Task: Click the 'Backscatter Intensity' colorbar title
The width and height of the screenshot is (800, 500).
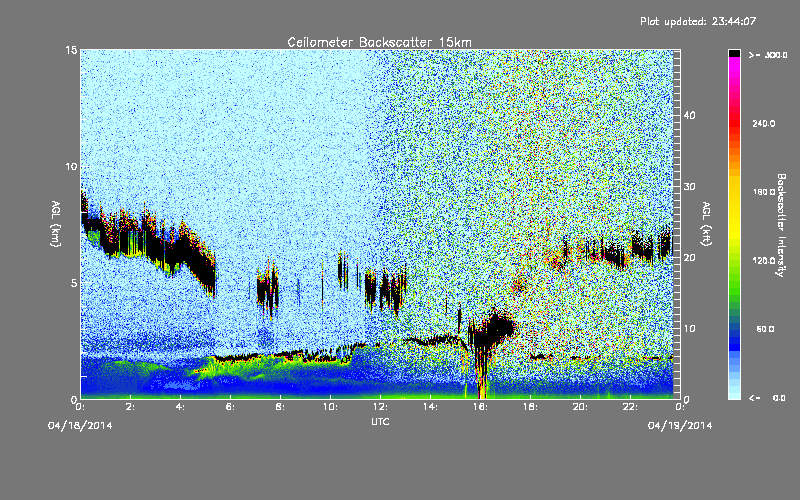Action: (x=781, y=225)
